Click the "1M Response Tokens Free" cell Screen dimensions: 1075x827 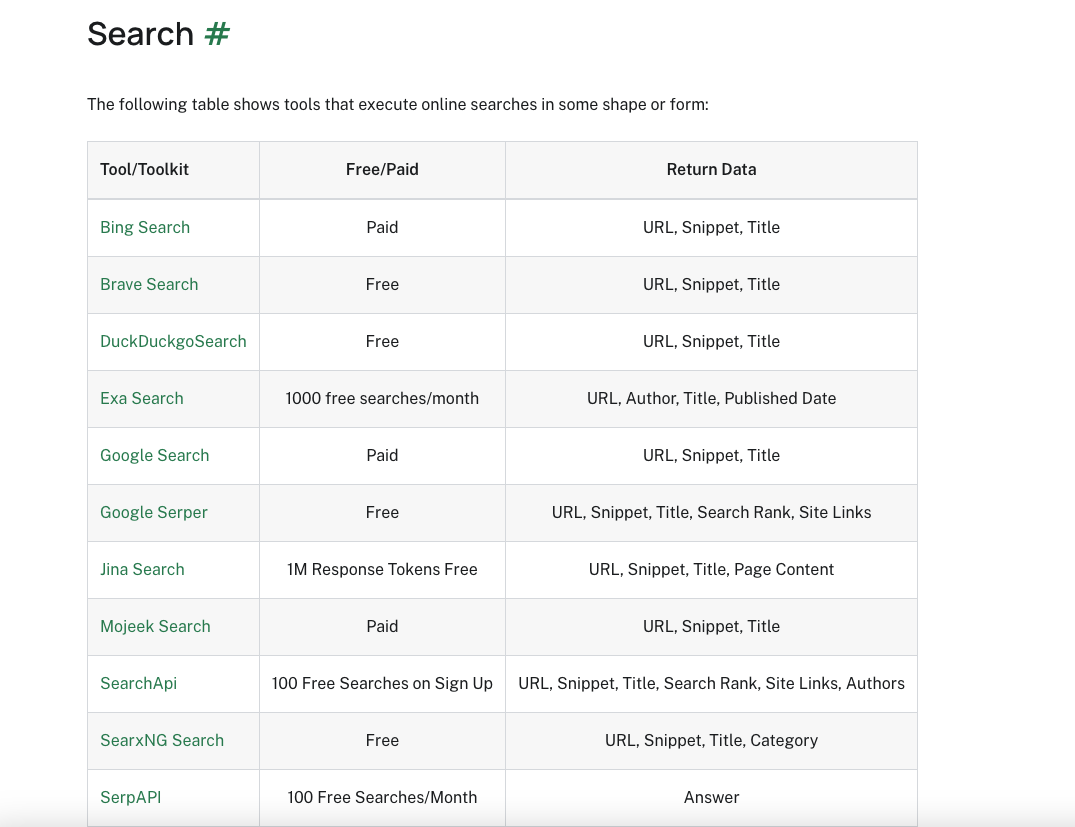point(382,569)
